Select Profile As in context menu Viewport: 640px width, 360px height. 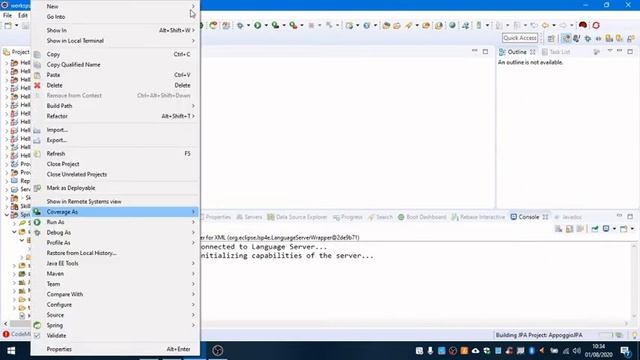(x=115, y=242)
